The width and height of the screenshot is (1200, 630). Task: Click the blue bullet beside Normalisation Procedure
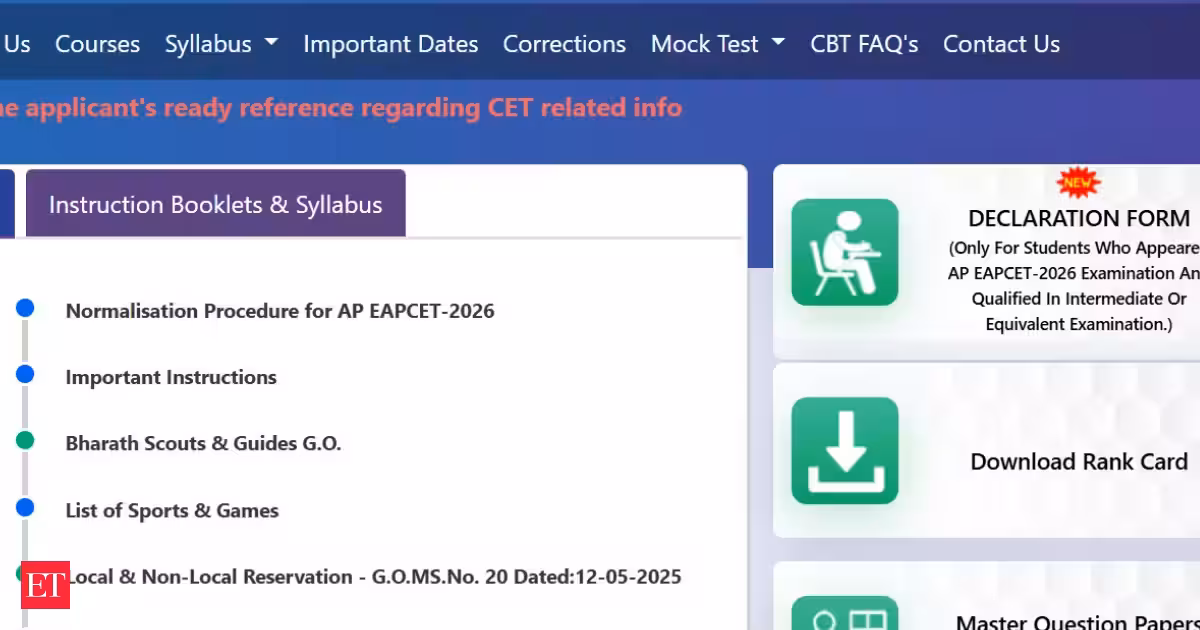[25, 308]
